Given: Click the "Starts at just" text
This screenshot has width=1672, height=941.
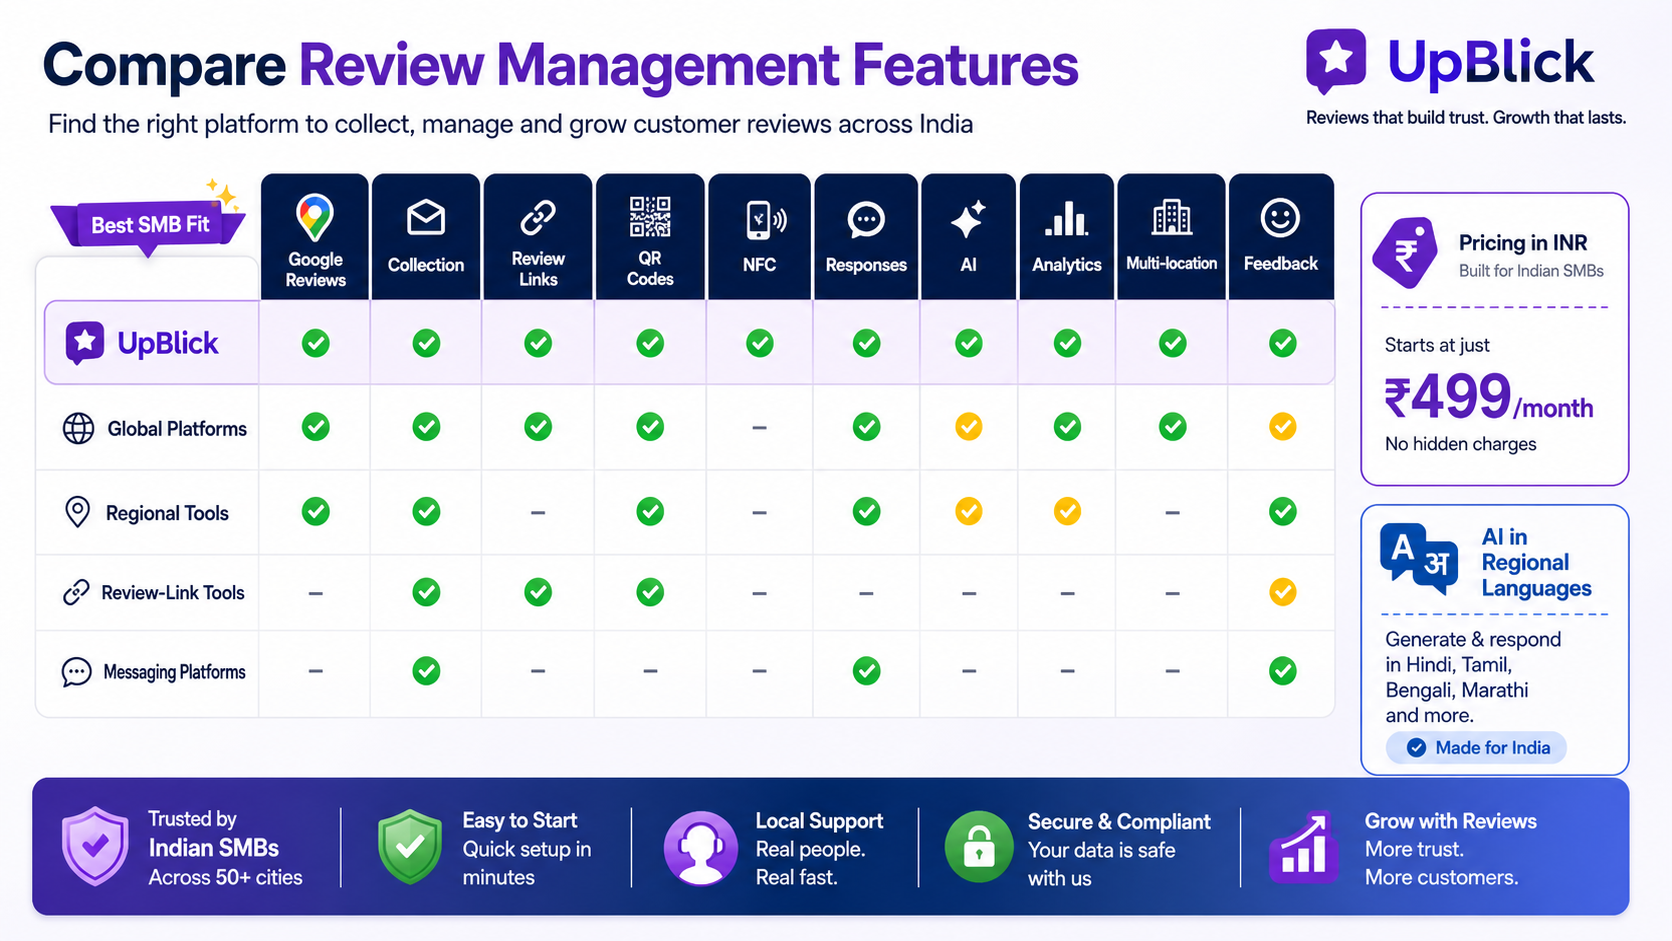Looking at the screenshot, I should point(1437,346).
